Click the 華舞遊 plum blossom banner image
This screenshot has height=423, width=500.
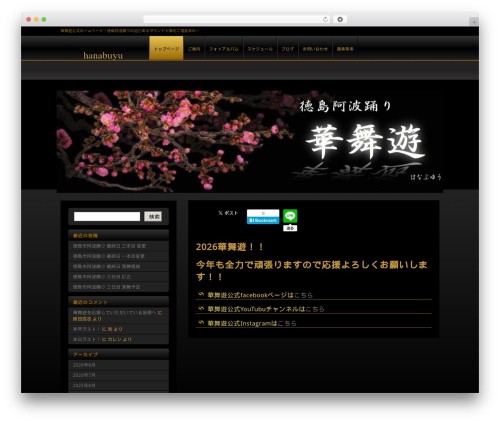(250, 141)
